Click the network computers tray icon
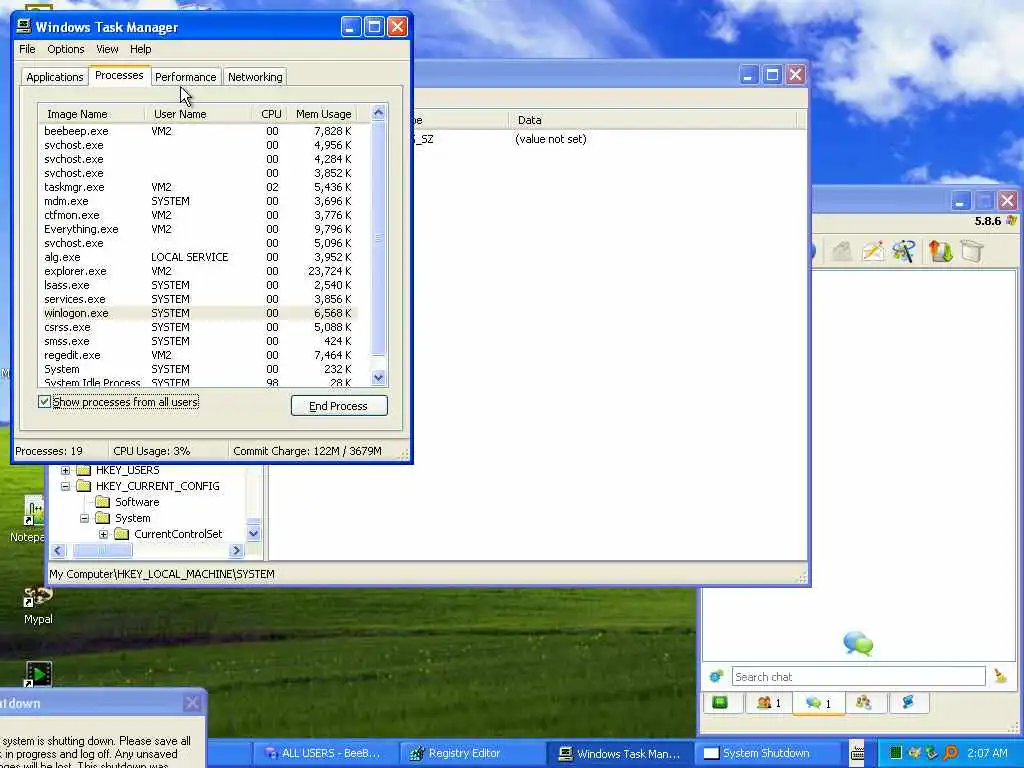The width and height of the screenshot is (1024, 768). 932,753
